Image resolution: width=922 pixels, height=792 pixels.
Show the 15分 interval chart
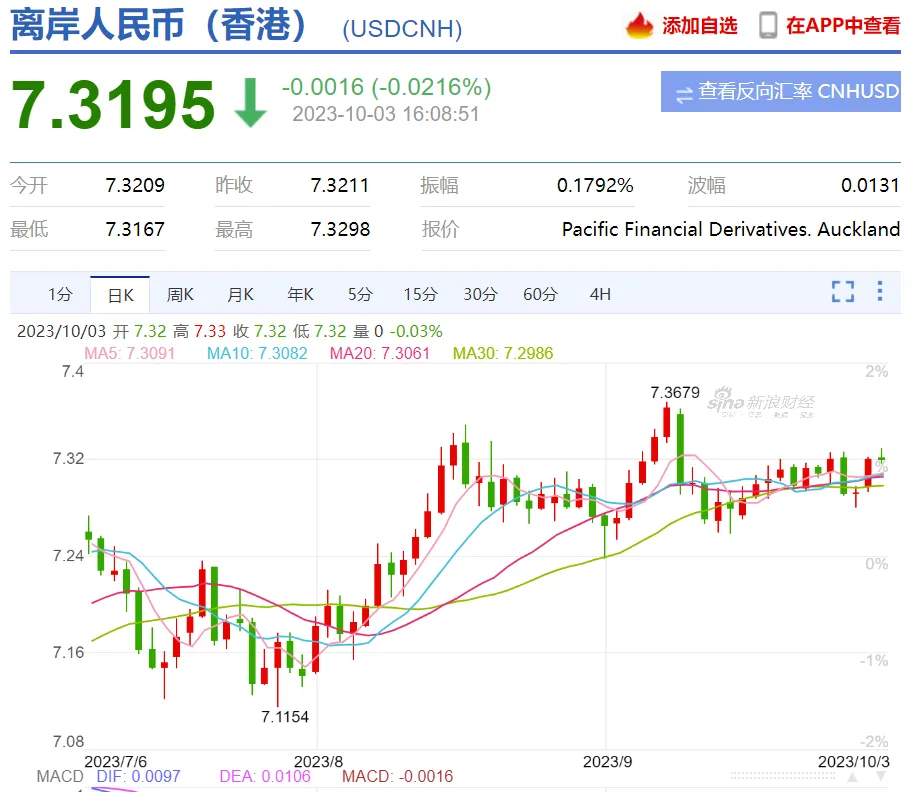point(420,294)
